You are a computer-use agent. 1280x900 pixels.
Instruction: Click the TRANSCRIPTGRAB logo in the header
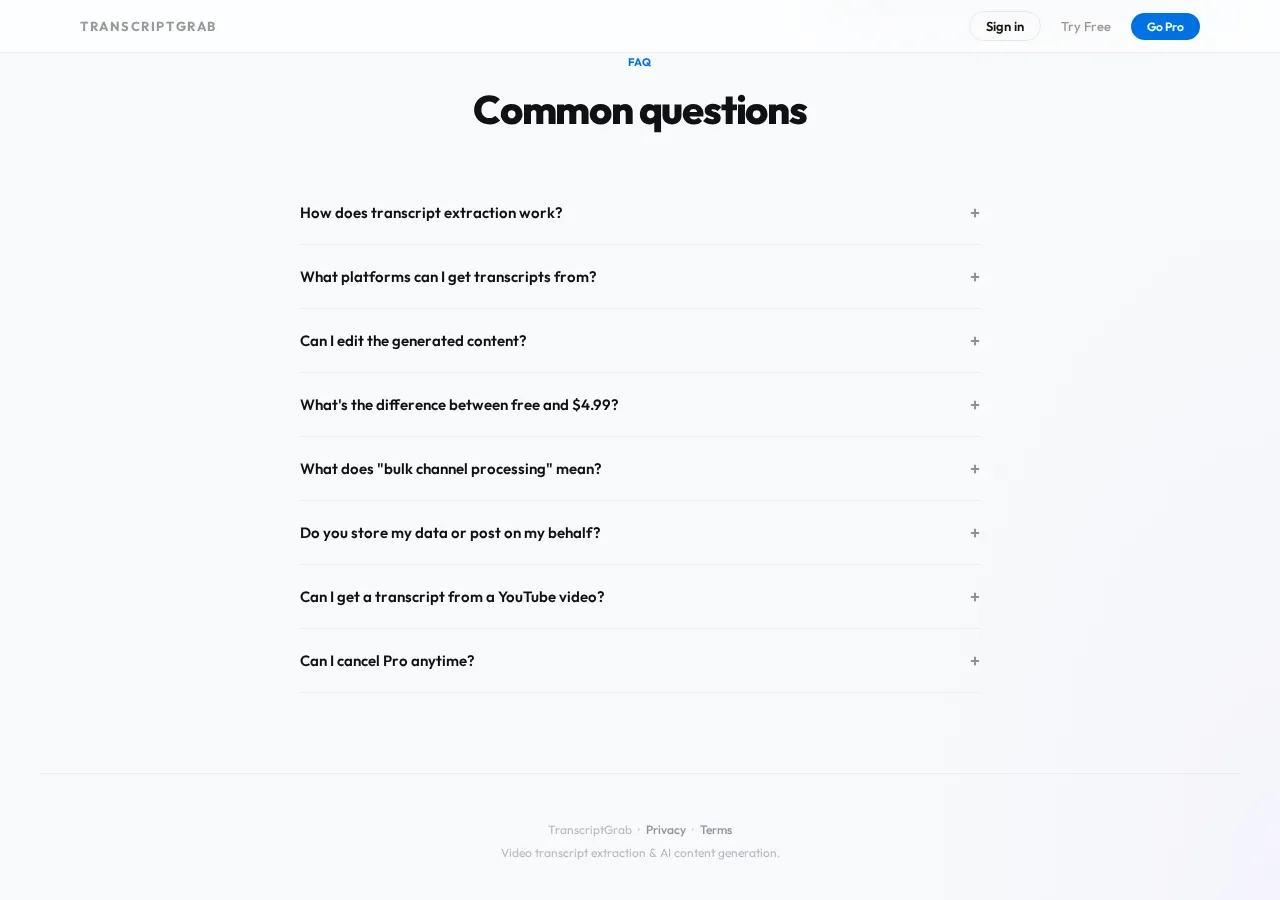pyautogui.click(x=148, y=26)
